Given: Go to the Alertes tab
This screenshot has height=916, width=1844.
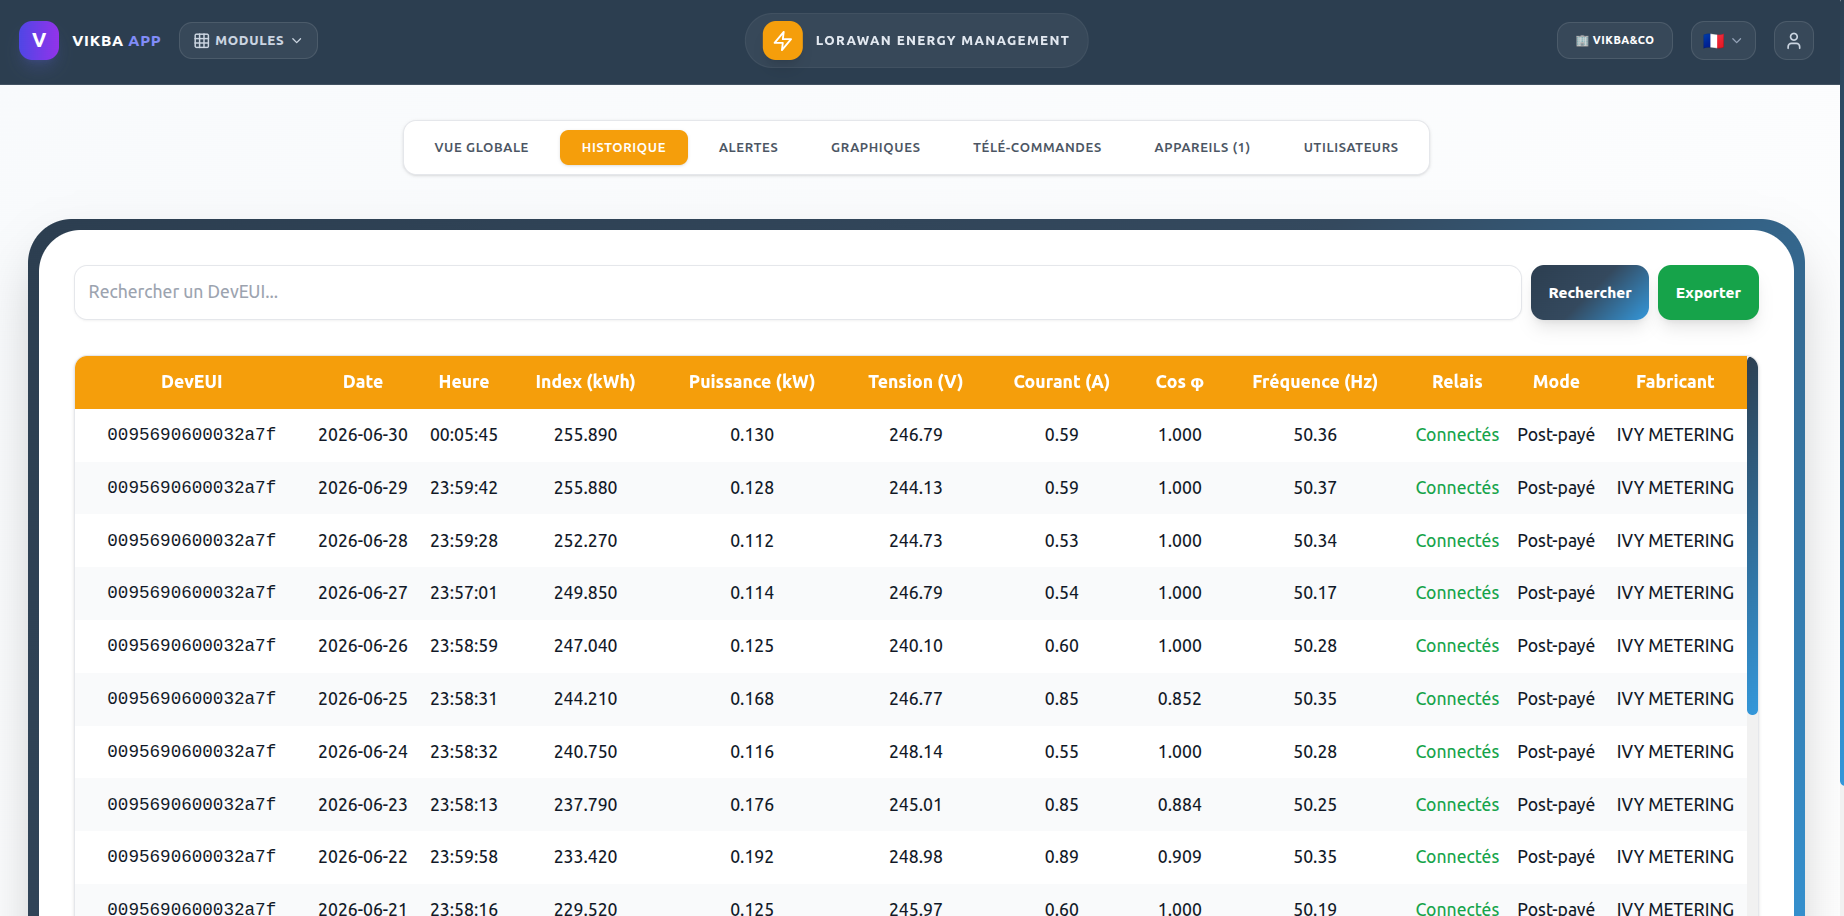Looking at the screenshot, I should (748, 147).
